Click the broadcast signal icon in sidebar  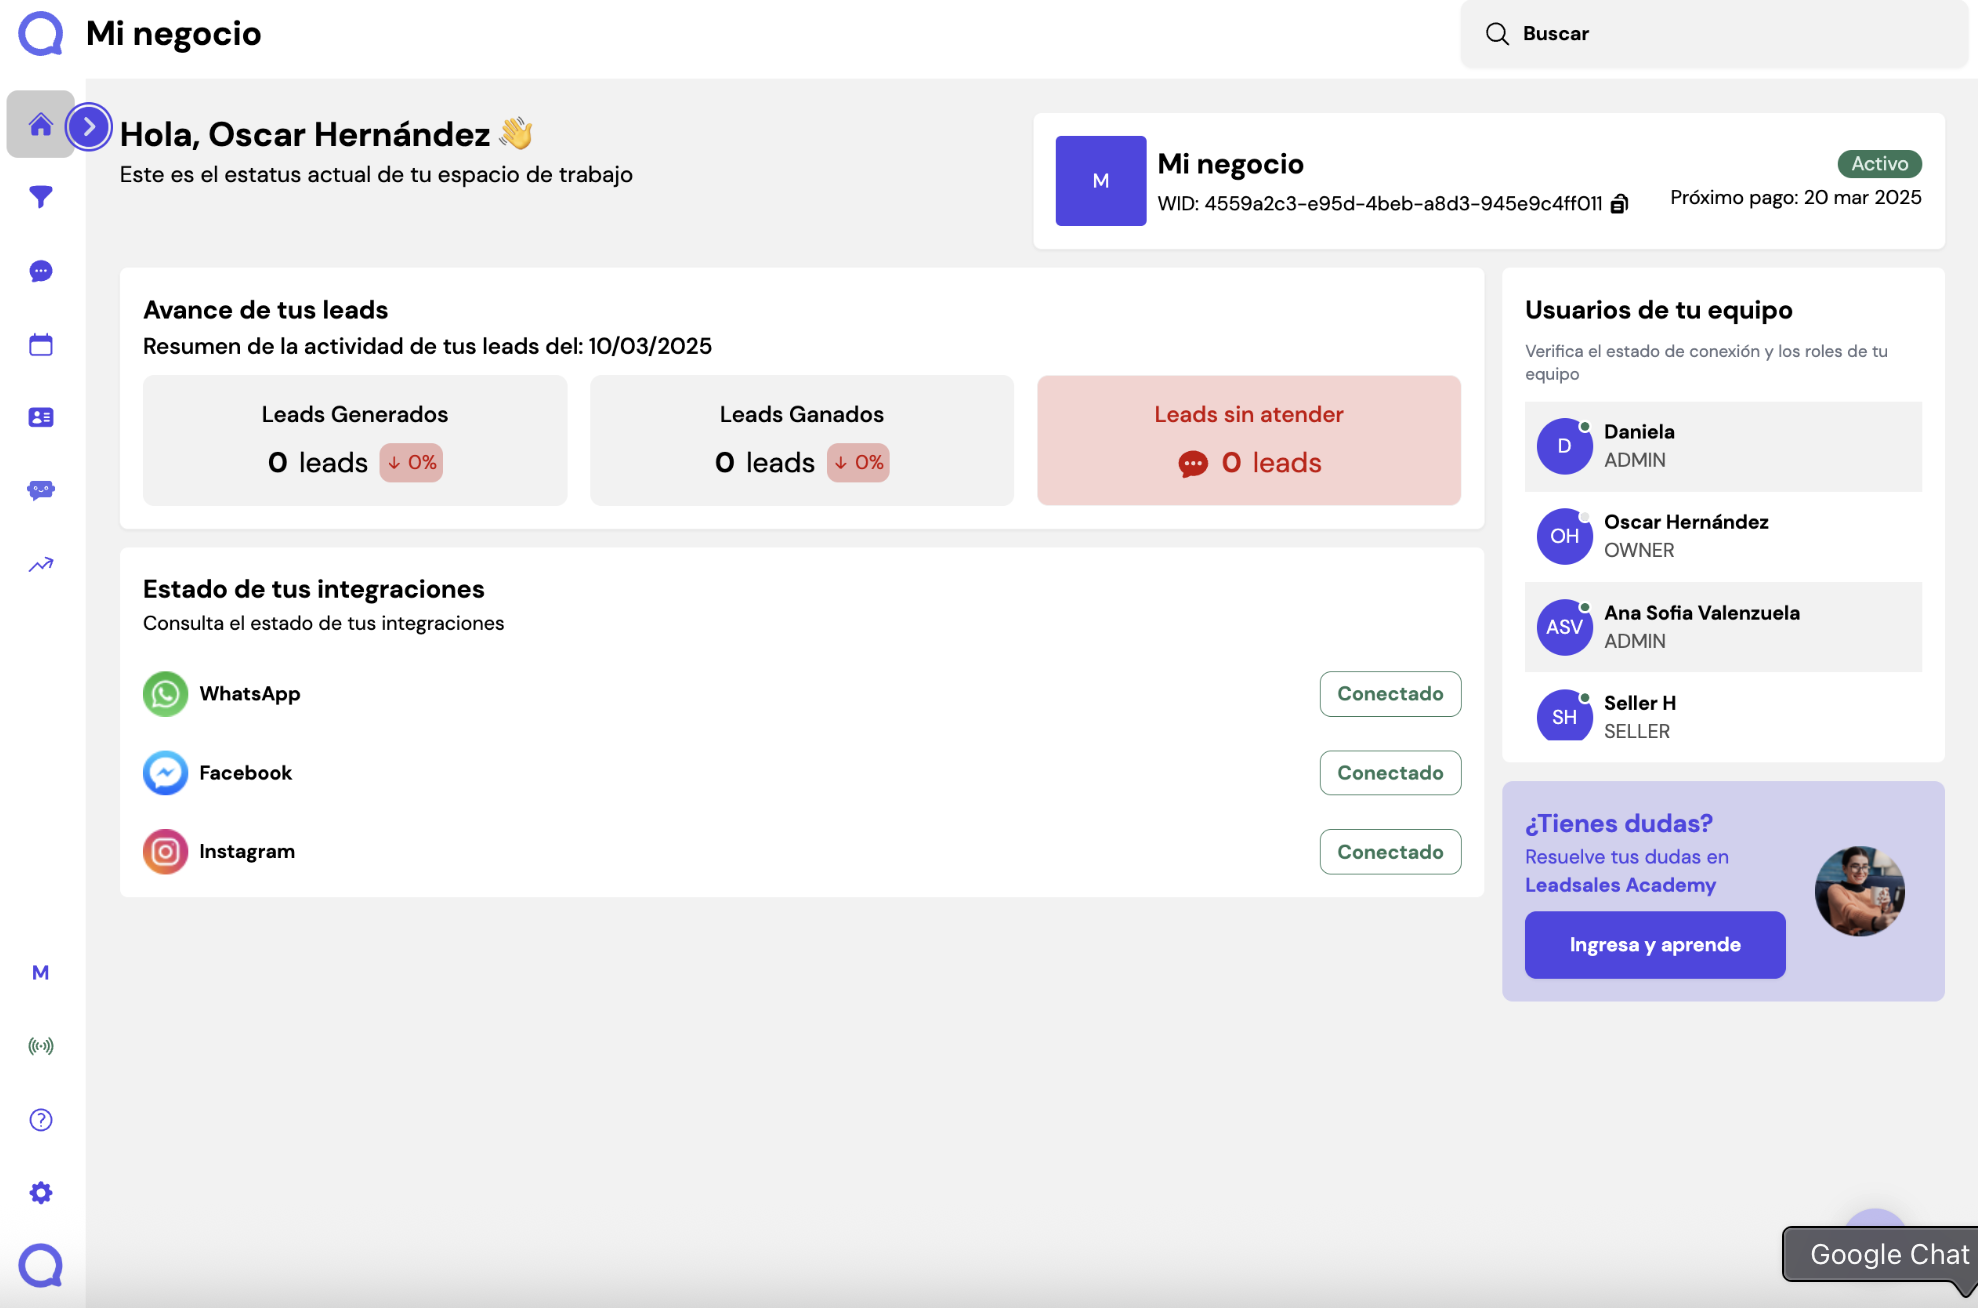pyautogui.click(x=40, y=1046)
